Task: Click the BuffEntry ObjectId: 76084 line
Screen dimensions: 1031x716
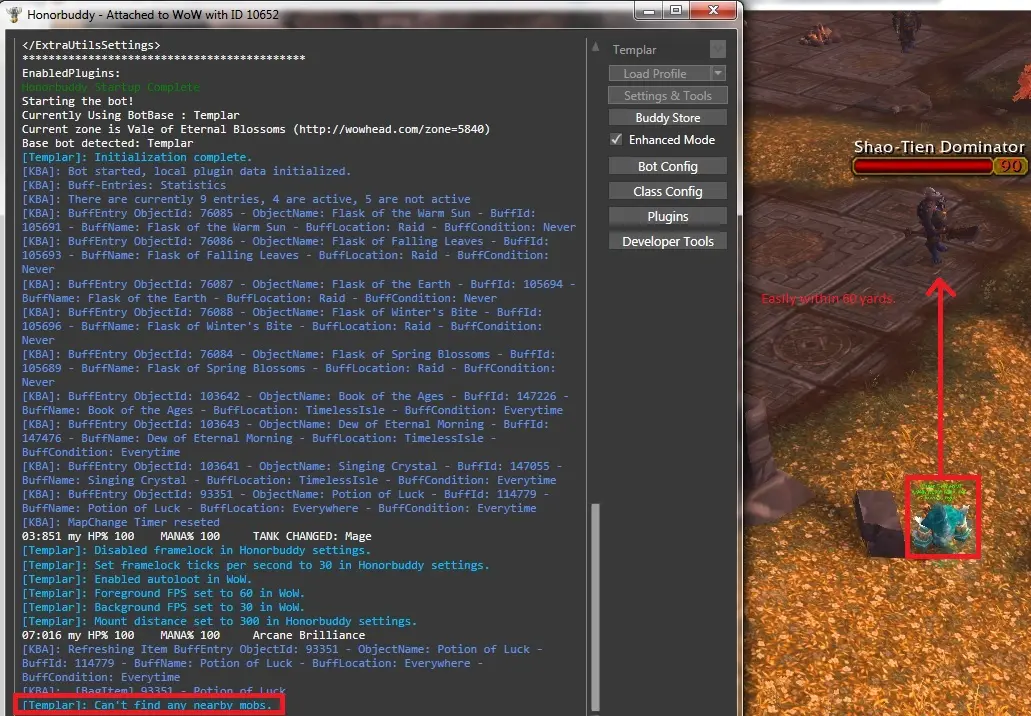Action: pos(289,368)
